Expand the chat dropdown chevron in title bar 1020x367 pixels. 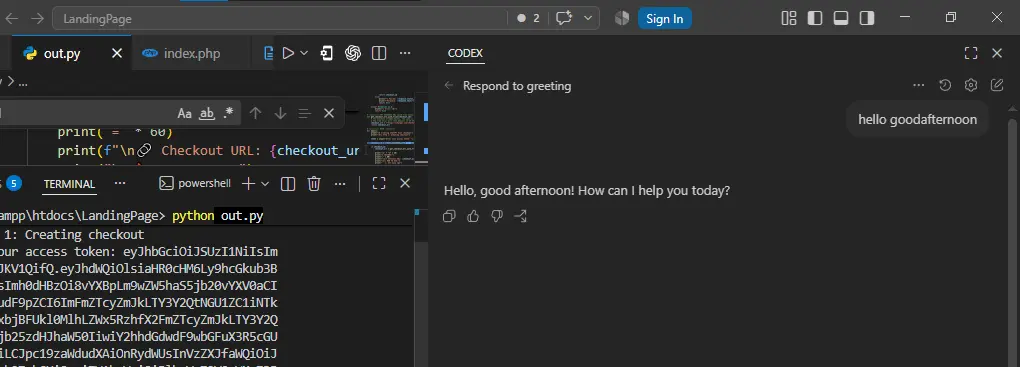588,18
